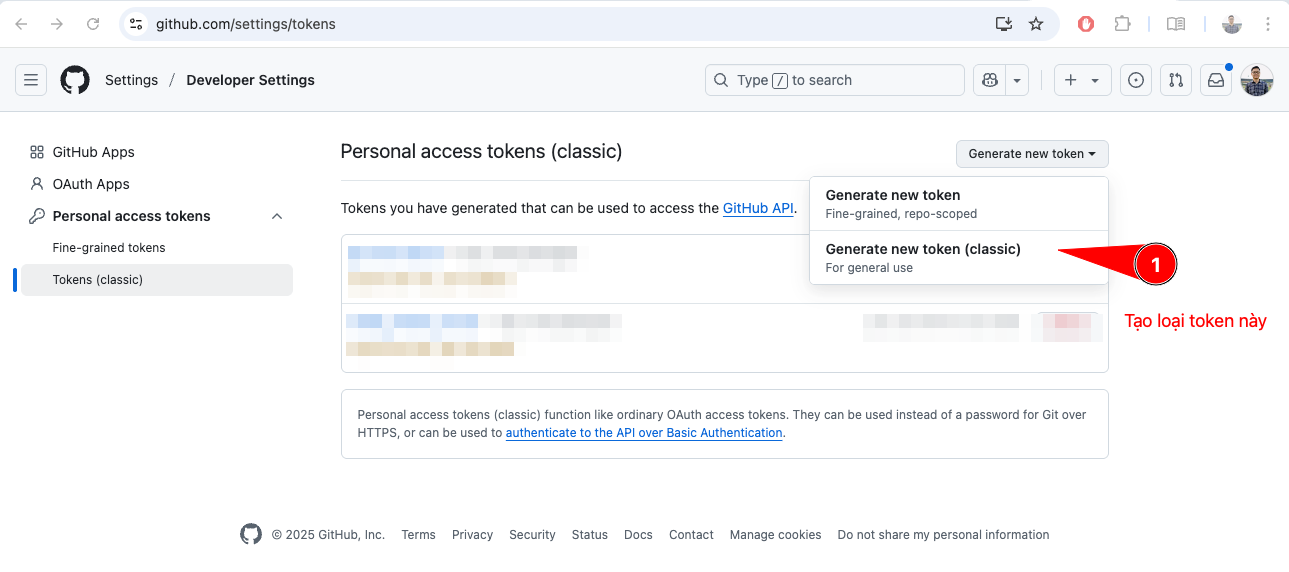Open the GitHub hamburger navigation menu

31,80
